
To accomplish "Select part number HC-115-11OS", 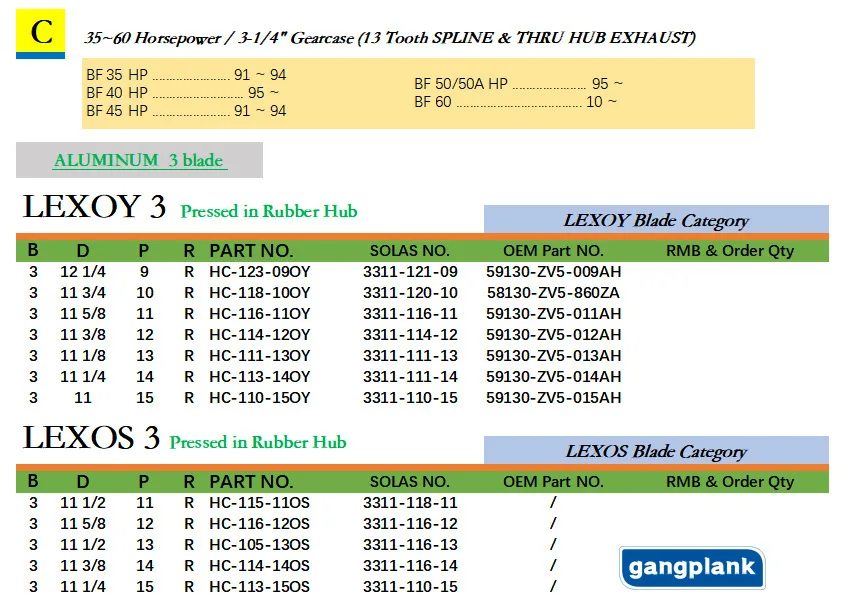I will click(x=260, y=503).
